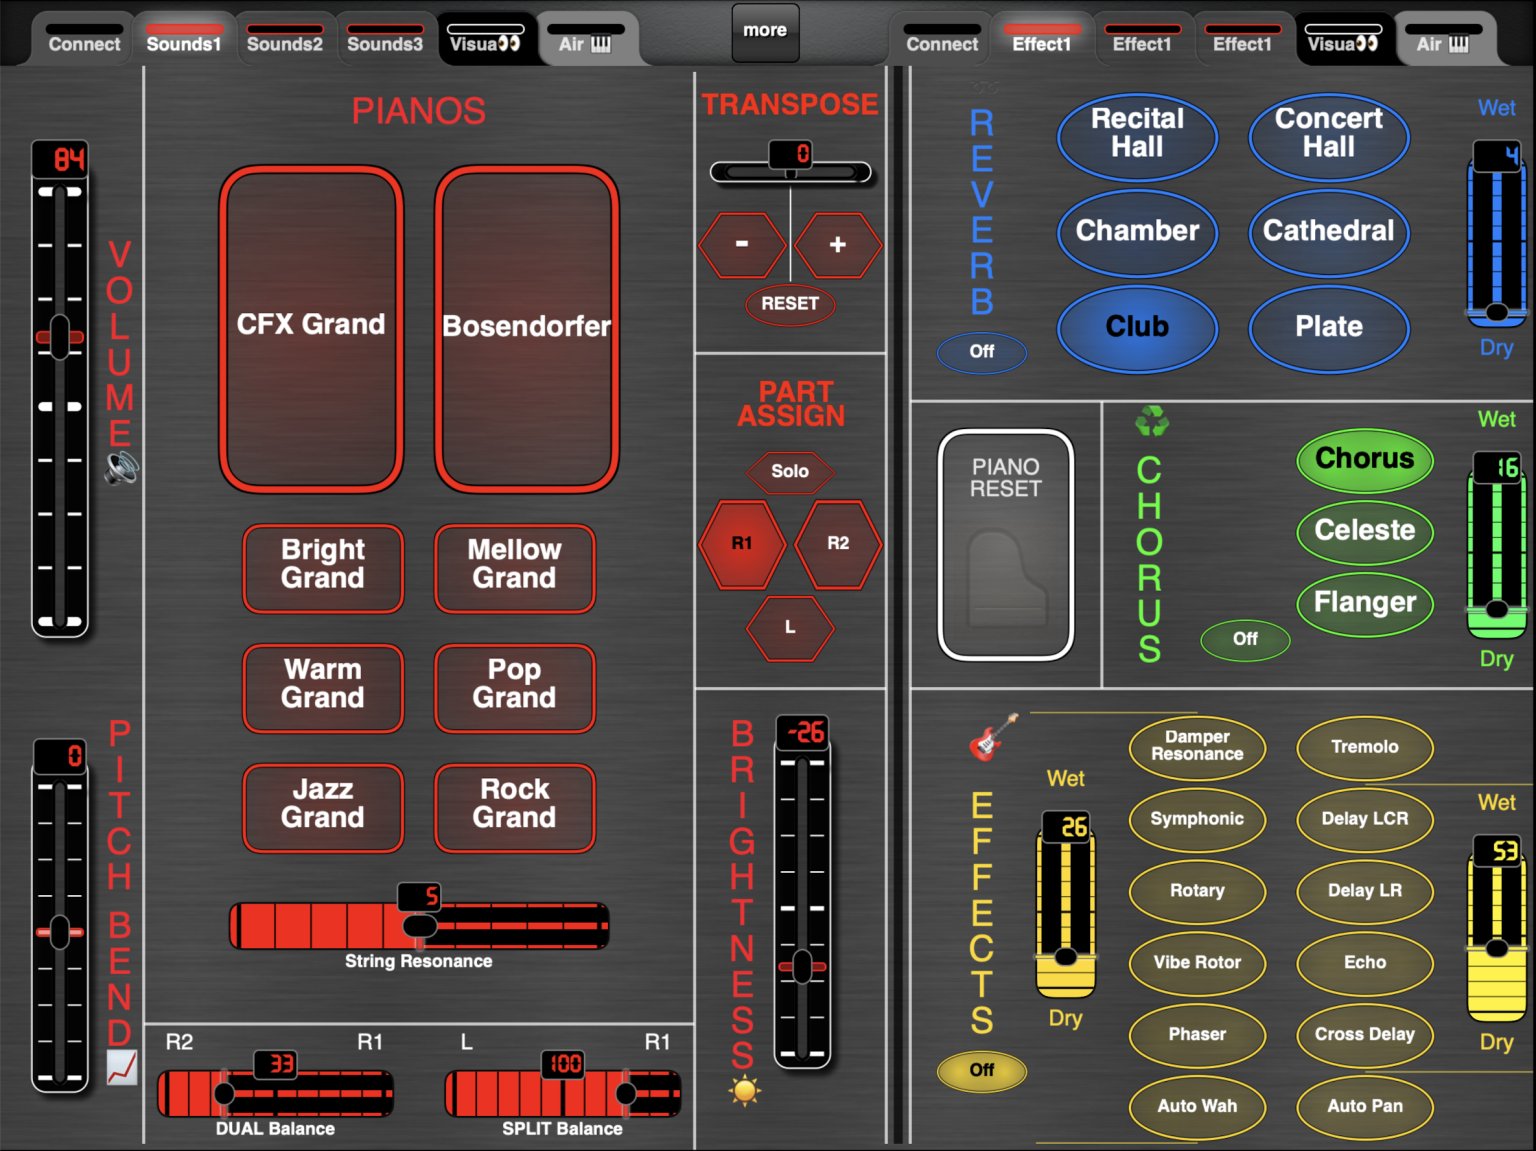Enable the Cross Delay effect
The height and width of the screenshot is (1151, 1536).
(1365, 1035)
